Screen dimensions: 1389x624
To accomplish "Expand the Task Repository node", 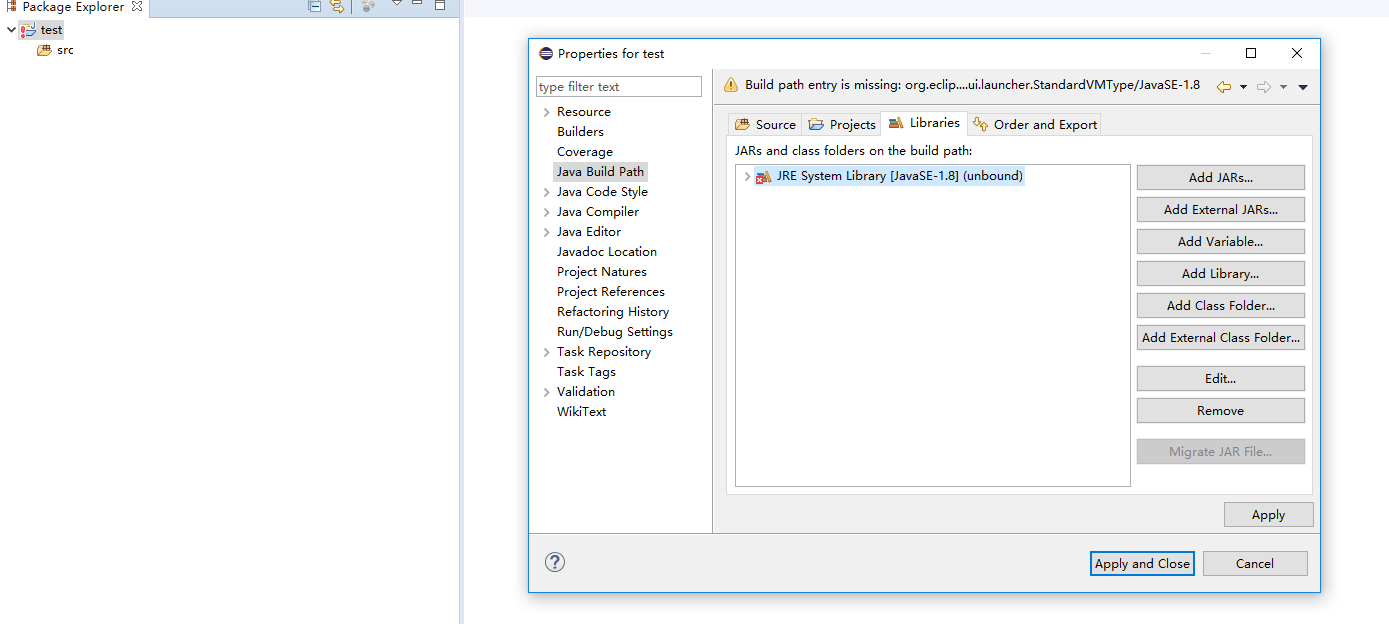I will coord(546,352).
